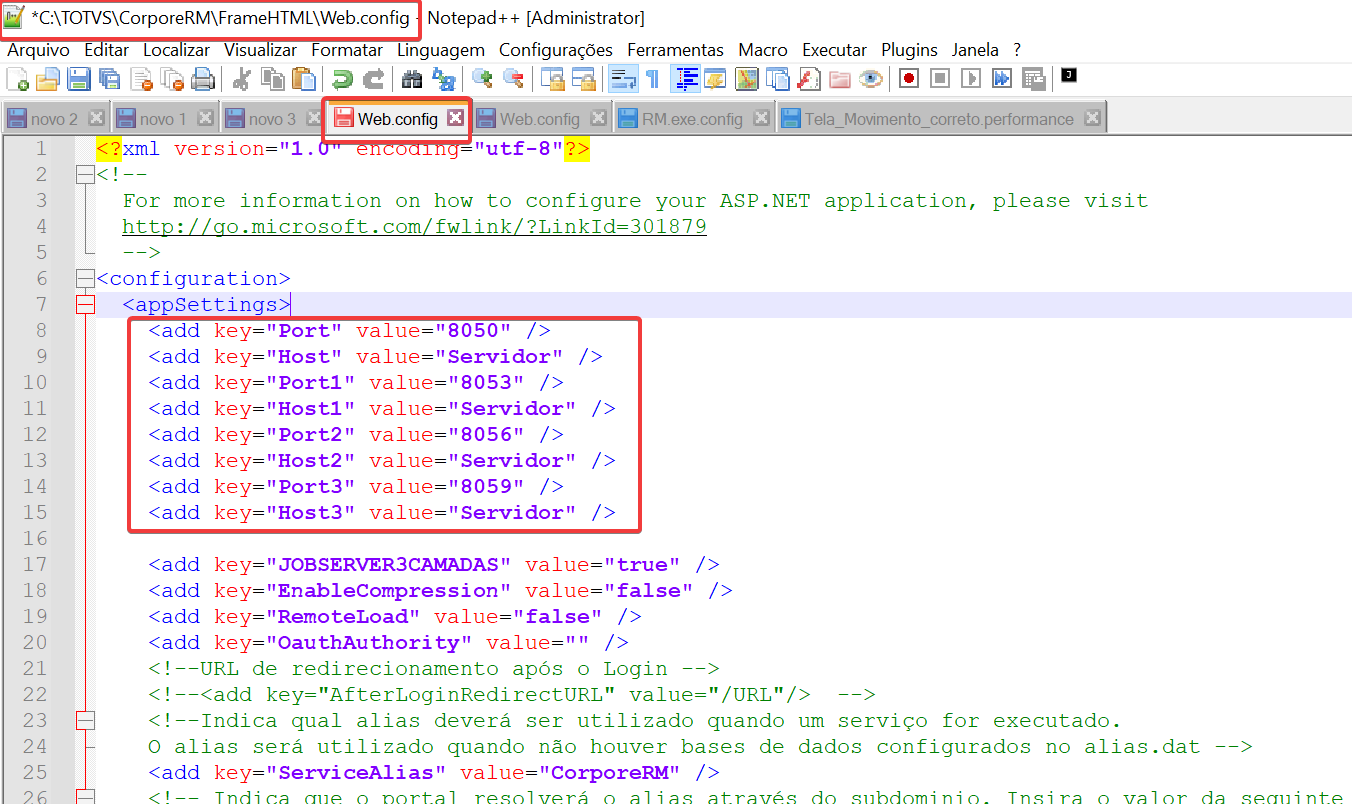Collapse the appSettings fold marker
This screenshot has height=804, width=1352.
pyautogui.click(x=85, y=305)
